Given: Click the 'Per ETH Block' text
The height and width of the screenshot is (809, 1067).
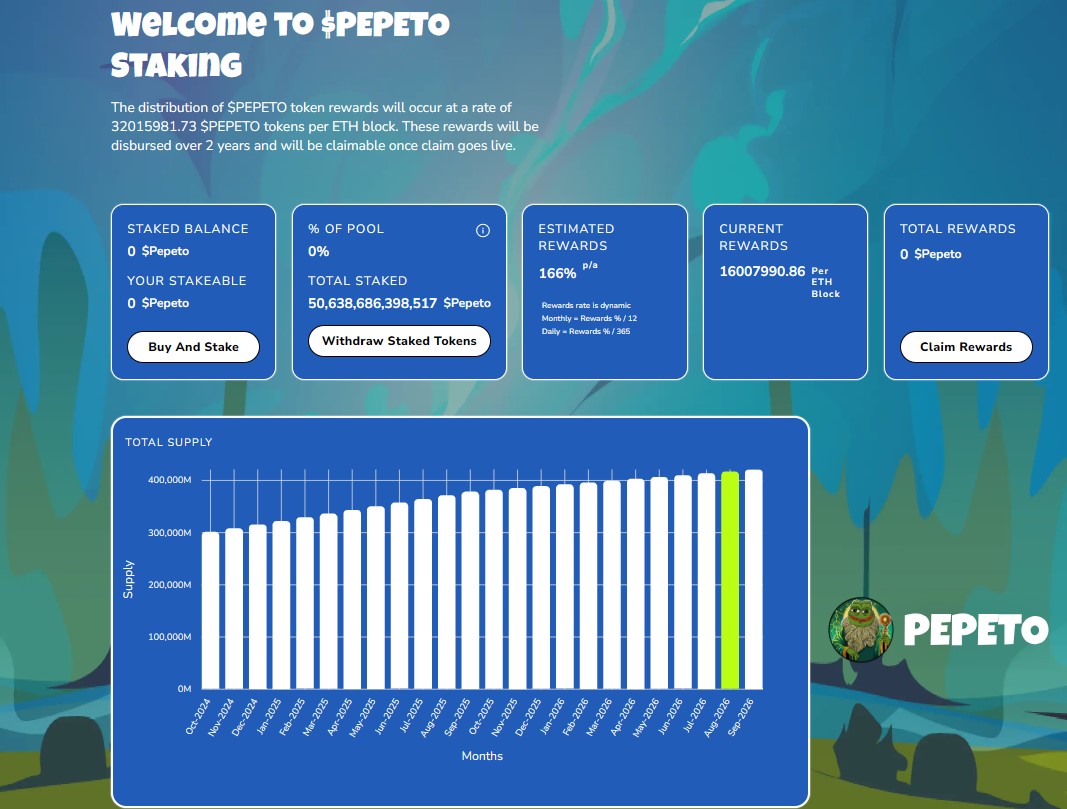Looking at the screenshot, I should 825,282.
